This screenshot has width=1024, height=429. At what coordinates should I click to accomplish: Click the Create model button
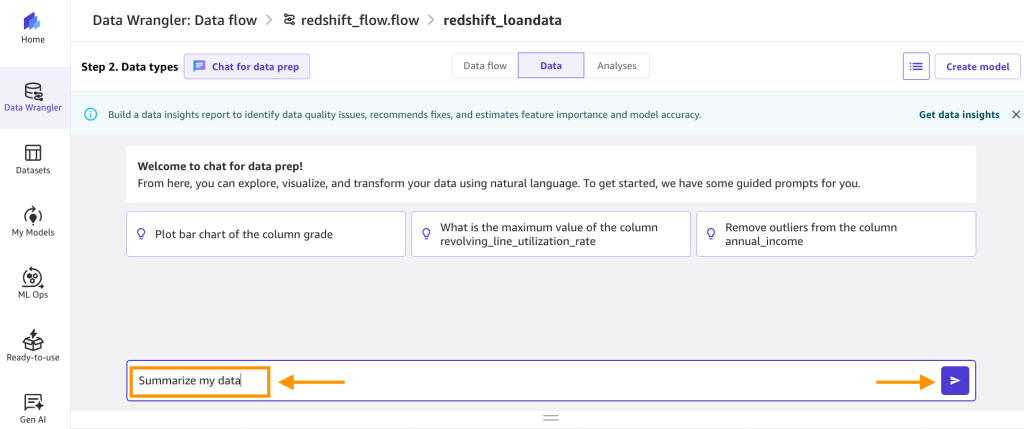pyautogui.click(x=978, y=67)
